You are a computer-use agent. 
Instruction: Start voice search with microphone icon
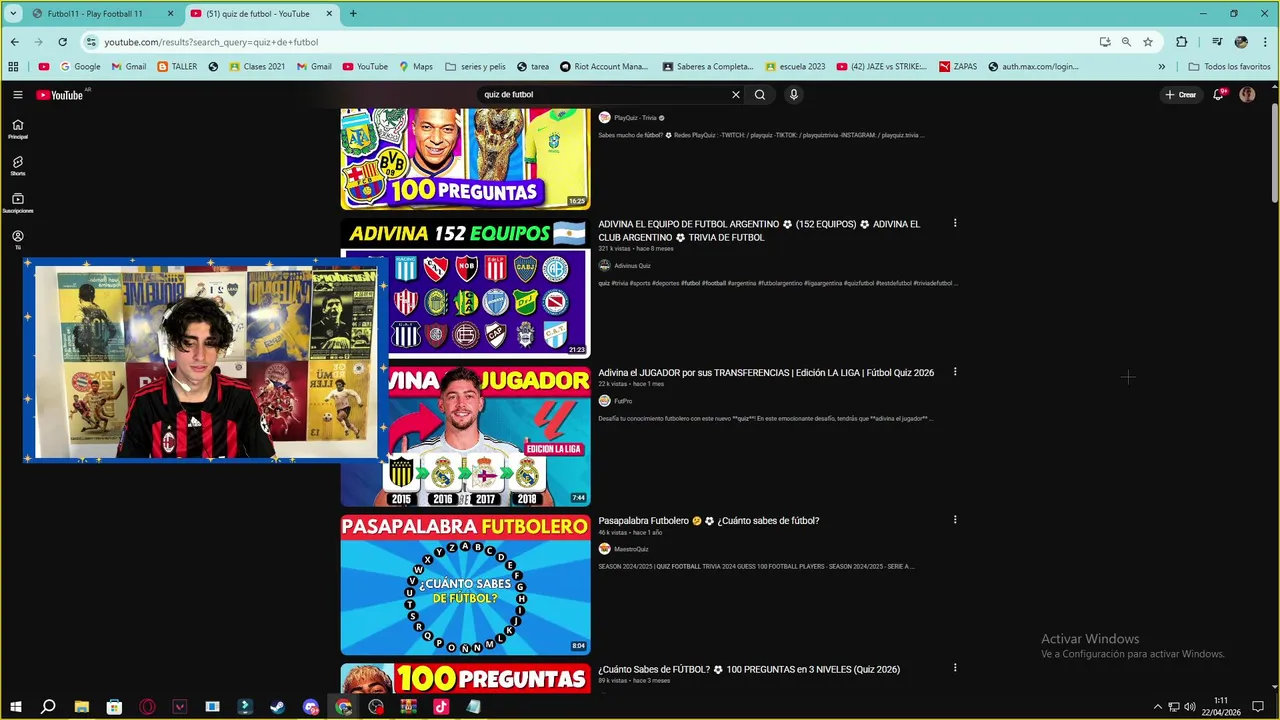pyautogui.click(x=794, y=95)
